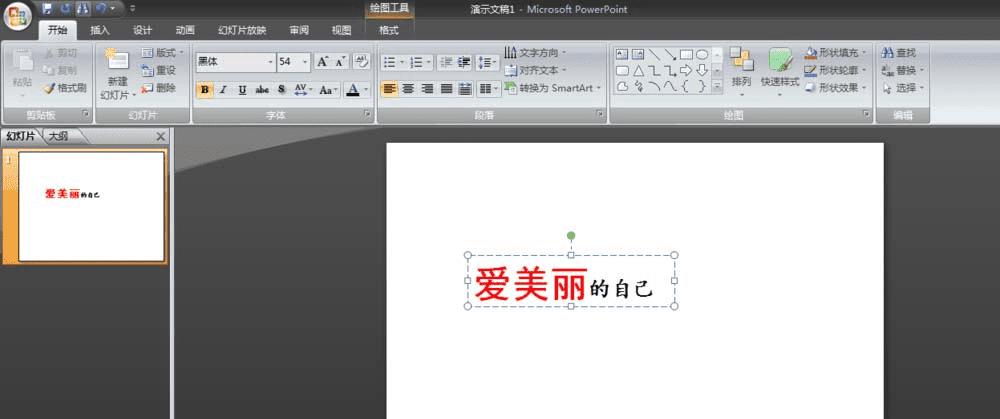This screenshot has width=1000, height=419.
Task: Select the right arrow block shape
Action: pyautogui.click(x=686, y=70)
